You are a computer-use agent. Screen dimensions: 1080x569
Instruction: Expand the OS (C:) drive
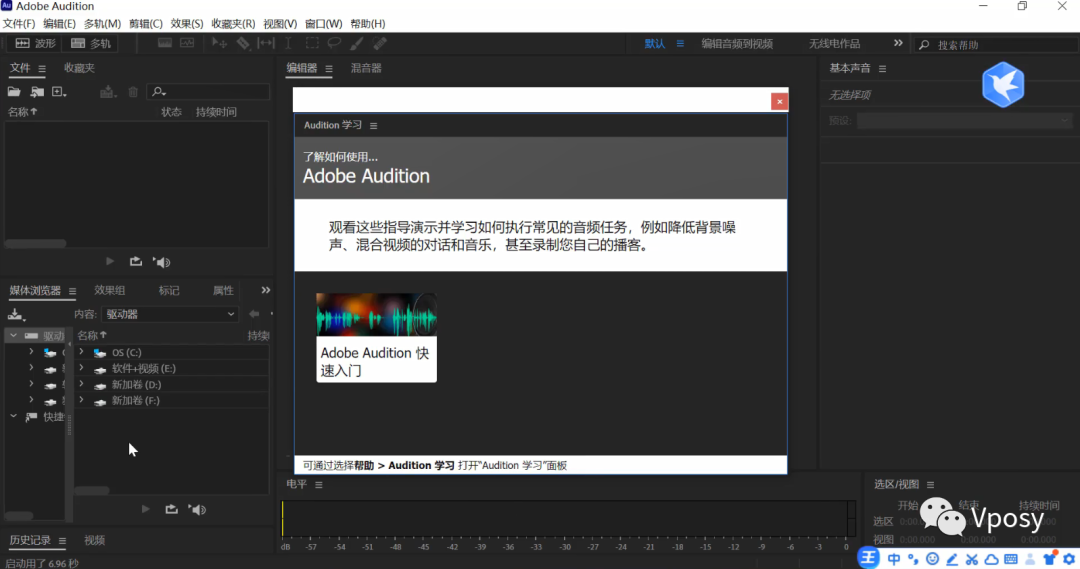click(81, 352)
